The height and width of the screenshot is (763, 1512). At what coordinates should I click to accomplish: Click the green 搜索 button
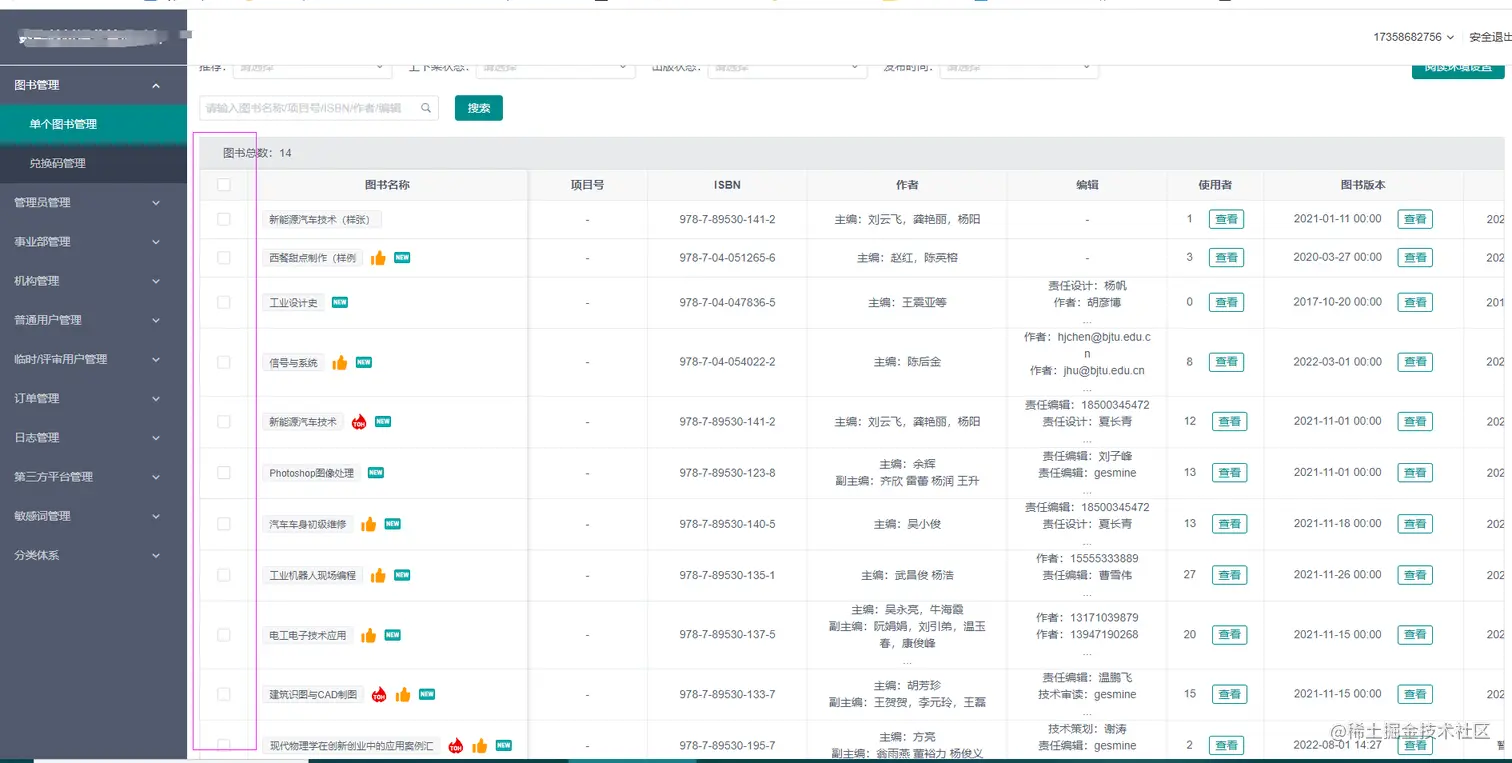(x=479, y=108)
